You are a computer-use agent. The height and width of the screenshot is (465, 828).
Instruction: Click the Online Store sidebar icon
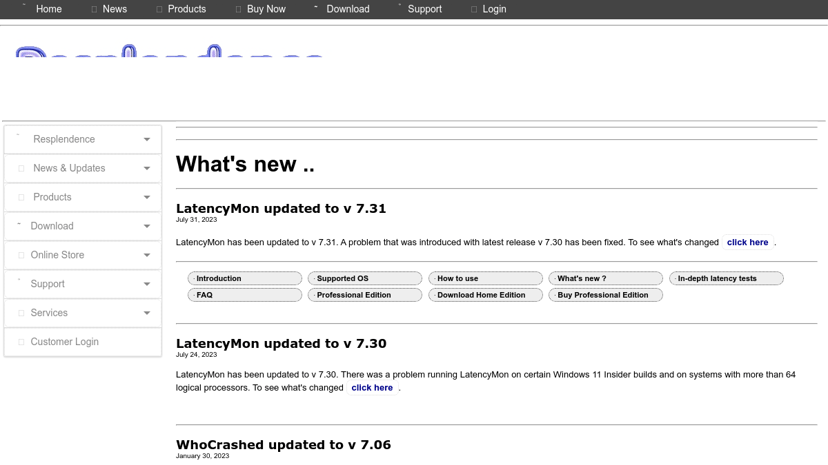(21, 255)
